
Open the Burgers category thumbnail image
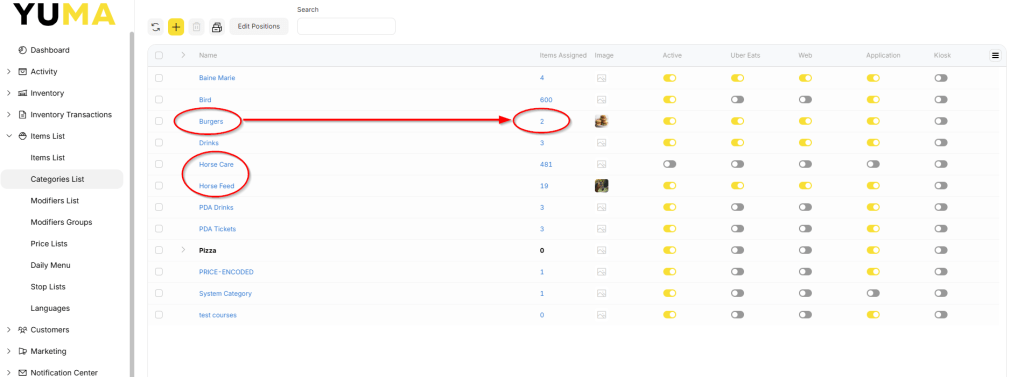(601, 121)
